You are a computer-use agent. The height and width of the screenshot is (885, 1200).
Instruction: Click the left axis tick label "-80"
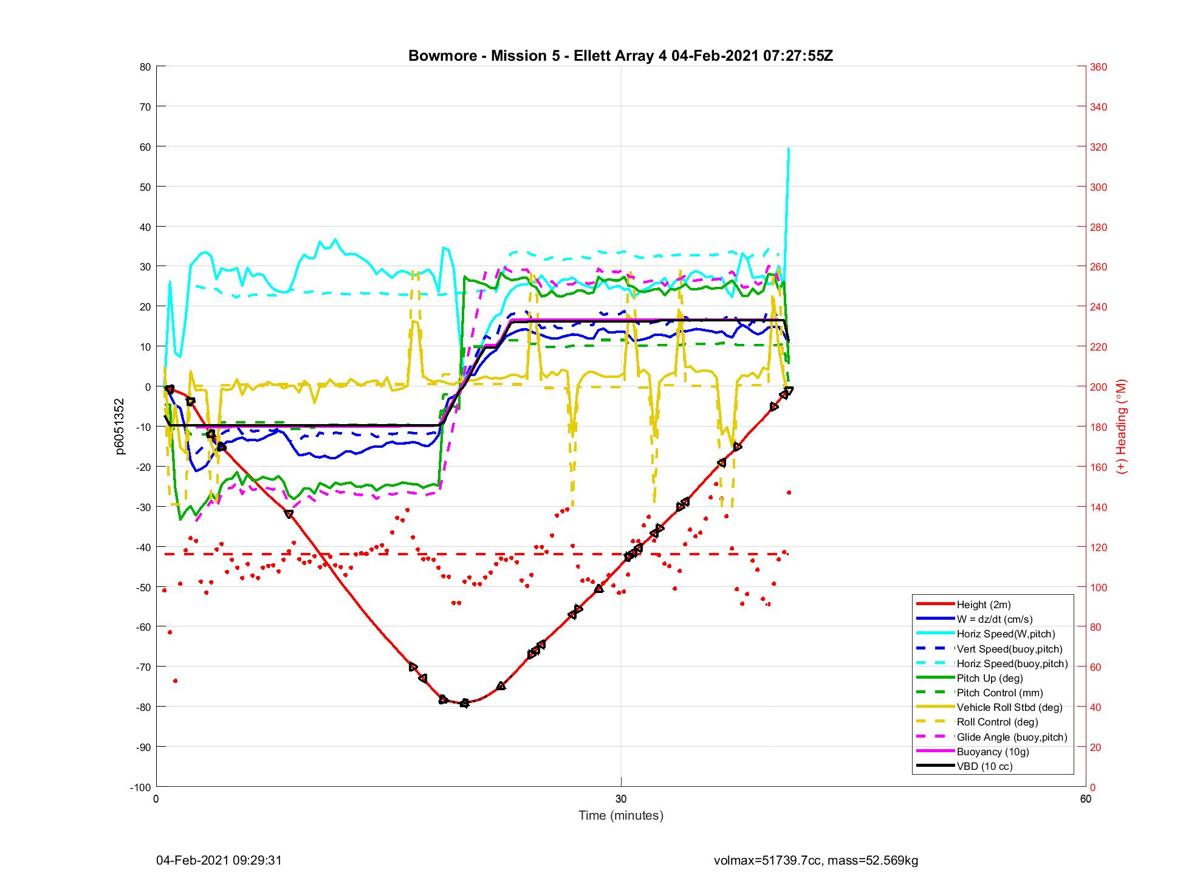click(143, 707)
